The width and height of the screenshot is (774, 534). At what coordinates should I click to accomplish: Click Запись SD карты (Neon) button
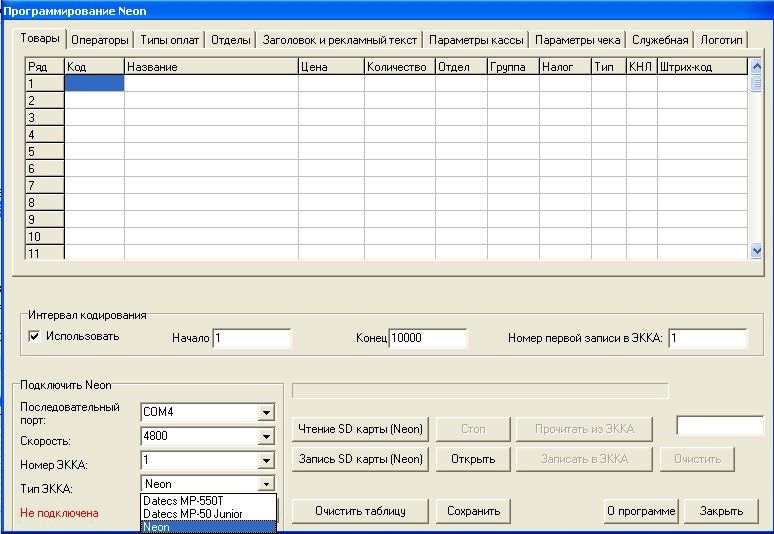click(360, 459)
